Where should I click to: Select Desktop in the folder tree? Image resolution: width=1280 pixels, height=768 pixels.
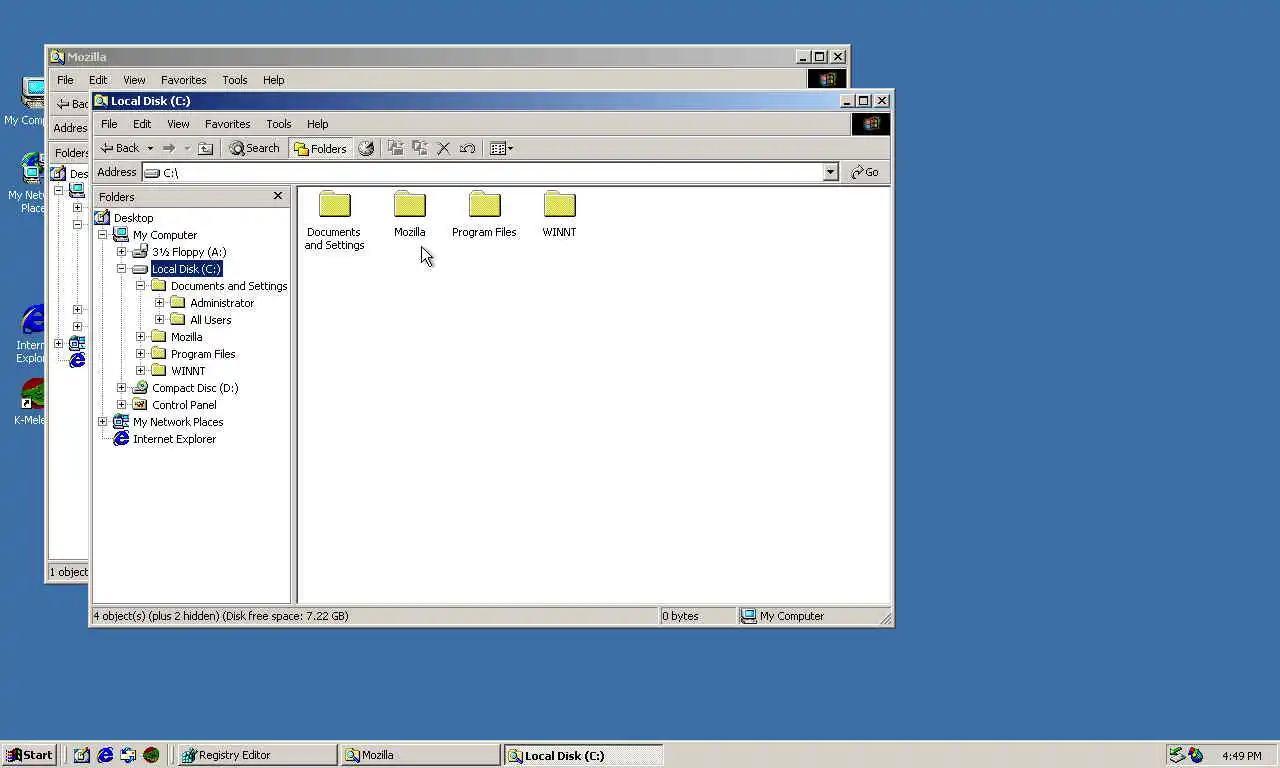tap(133, 218)
